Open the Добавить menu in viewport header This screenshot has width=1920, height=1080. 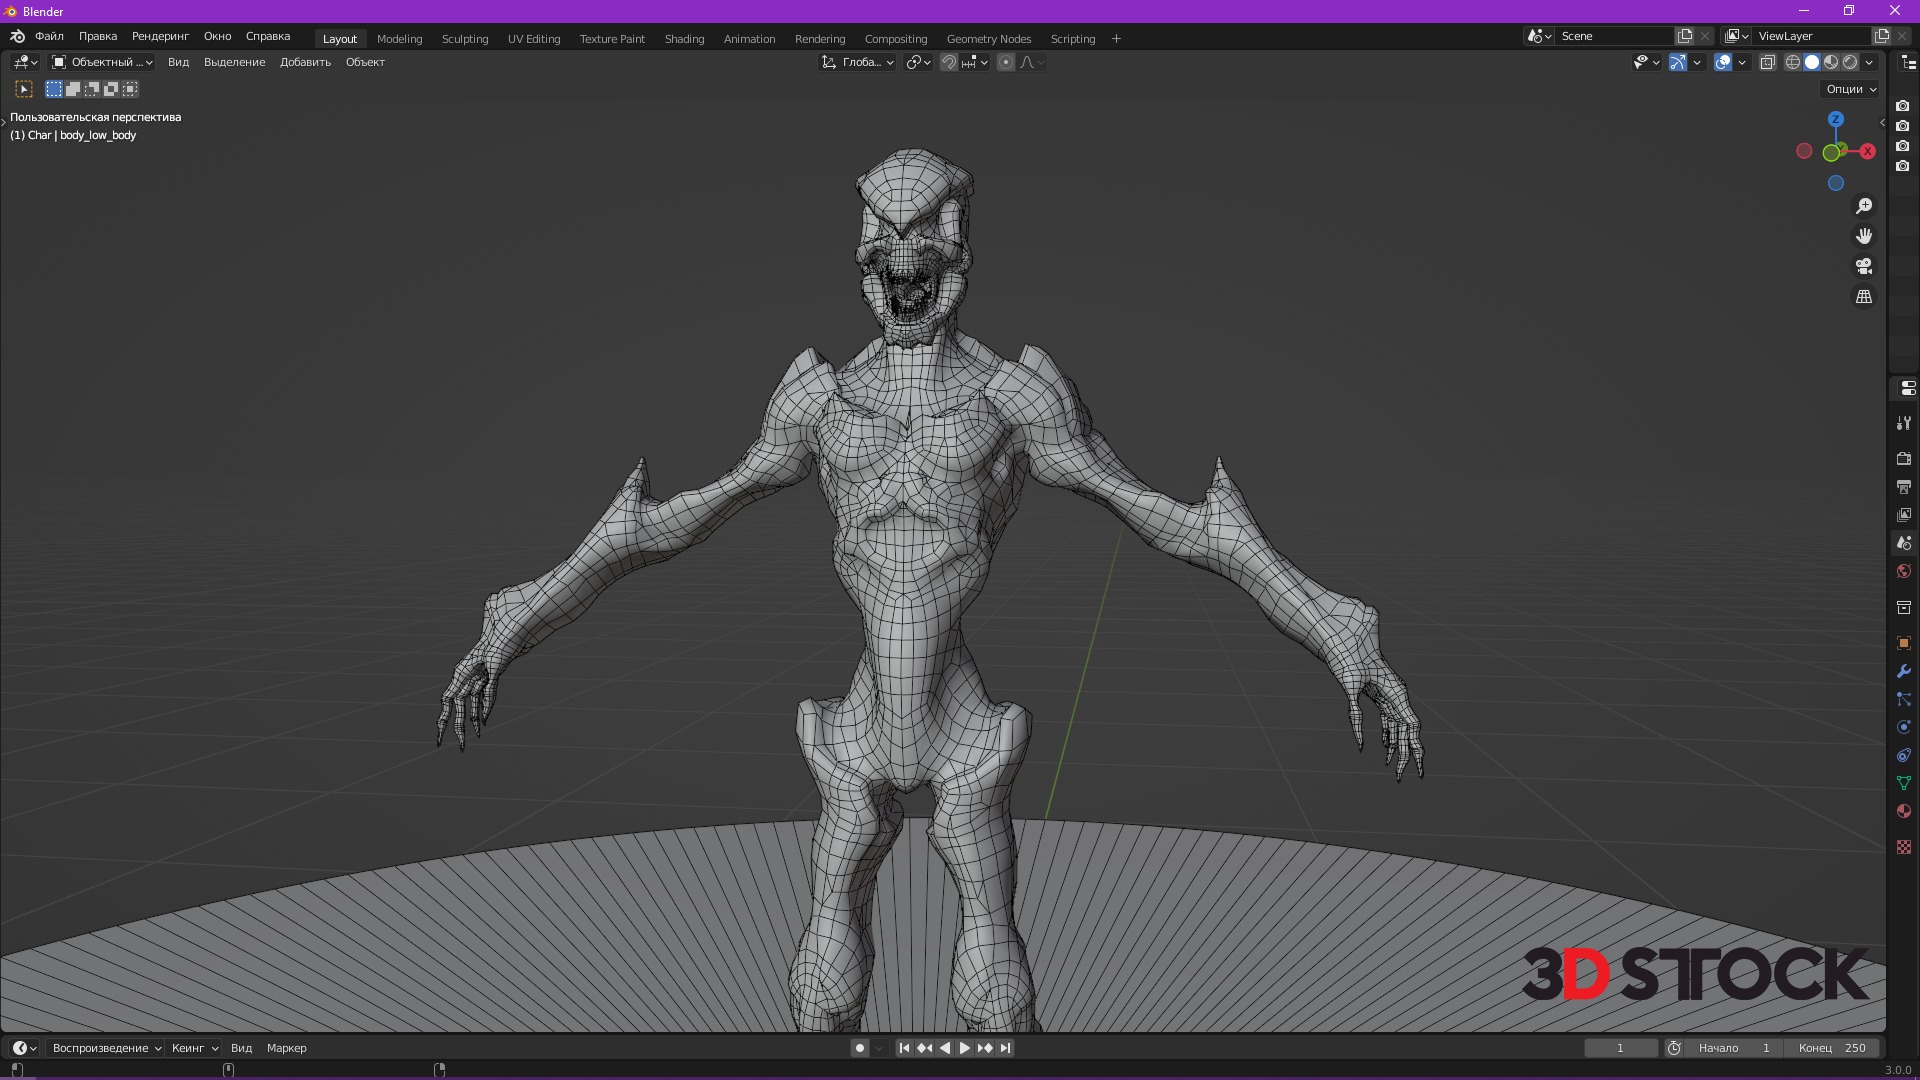coord(305,62)
